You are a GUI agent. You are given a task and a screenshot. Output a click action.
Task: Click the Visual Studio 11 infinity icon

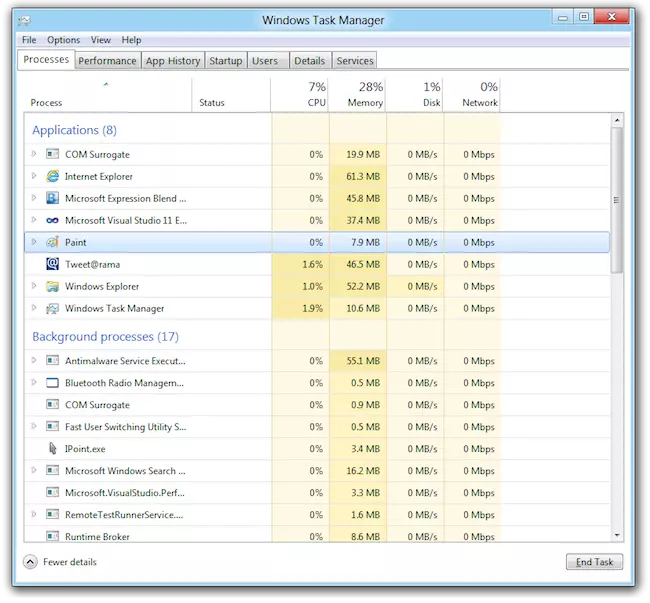[52, 220]
